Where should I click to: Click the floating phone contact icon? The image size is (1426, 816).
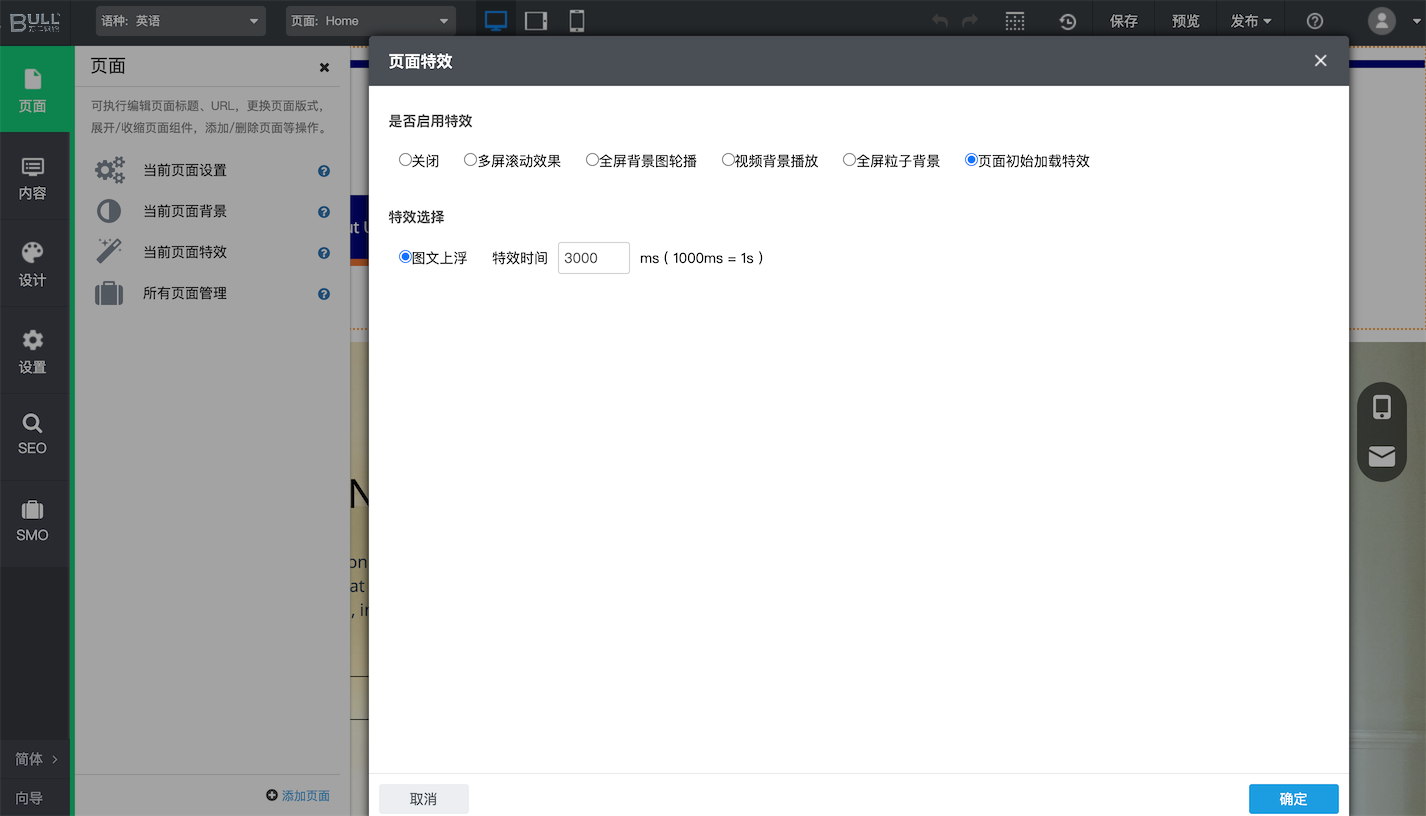[x=1381, y=407]
